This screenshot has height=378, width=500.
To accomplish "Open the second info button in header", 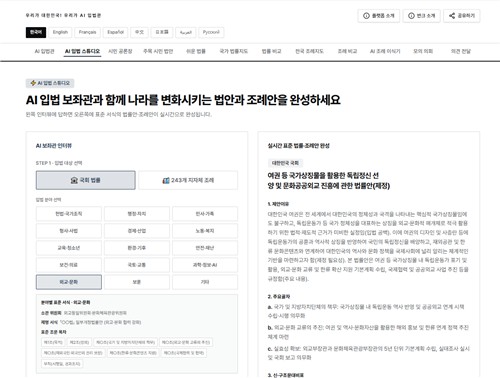I will tap(422, 16).
